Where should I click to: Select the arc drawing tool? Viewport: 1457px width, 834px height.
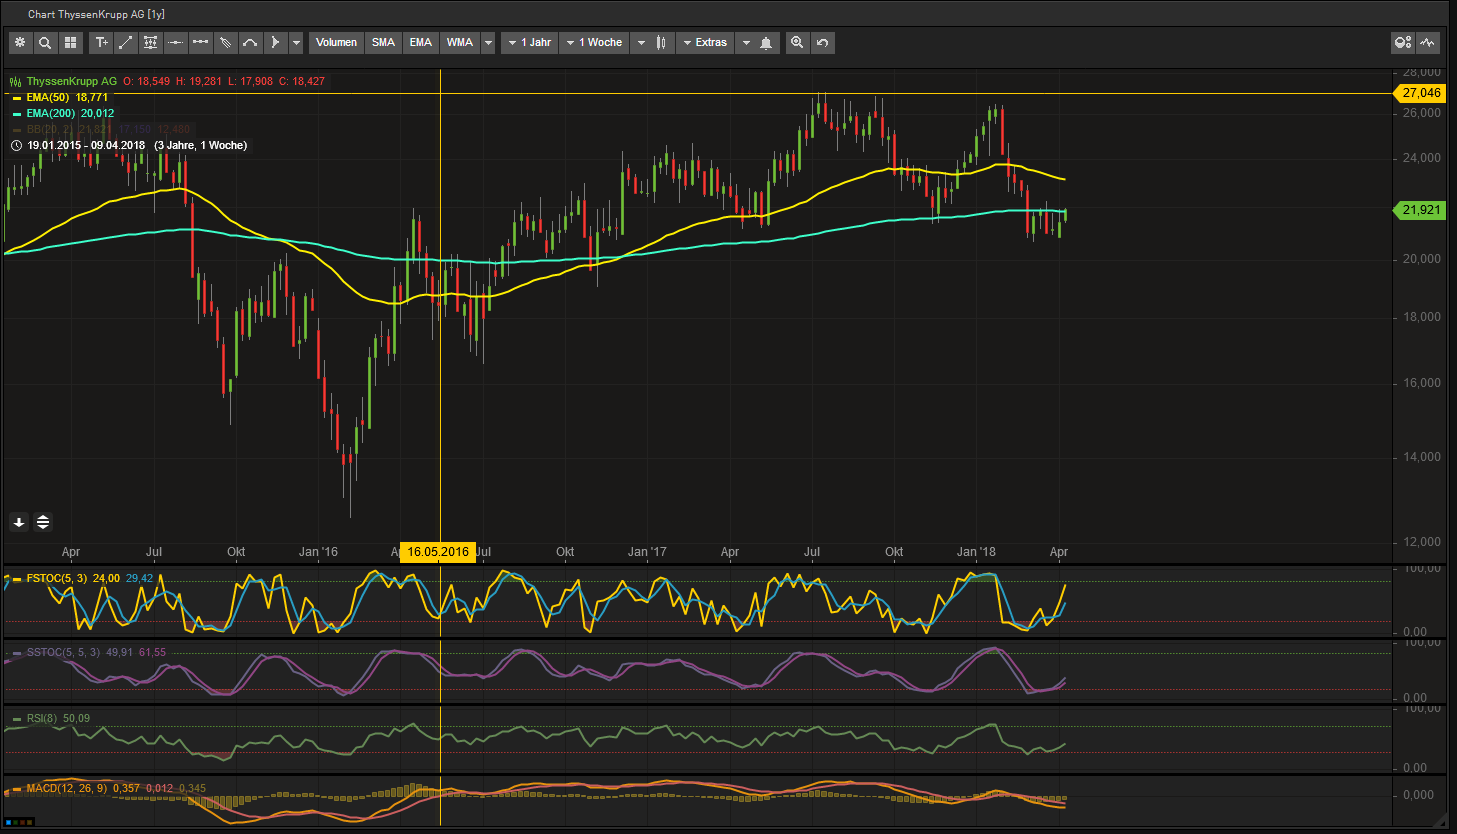point(250,42)
